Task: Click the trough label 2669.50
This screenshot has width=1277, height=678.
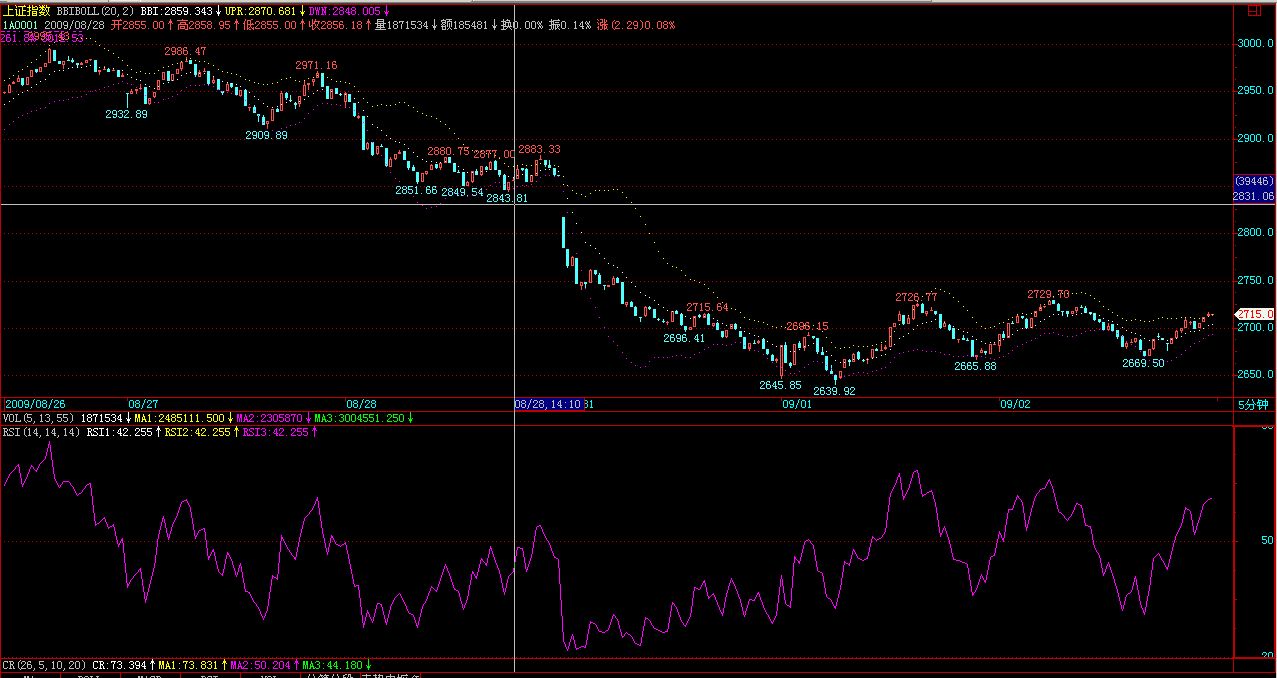Action: (1143, 363)
